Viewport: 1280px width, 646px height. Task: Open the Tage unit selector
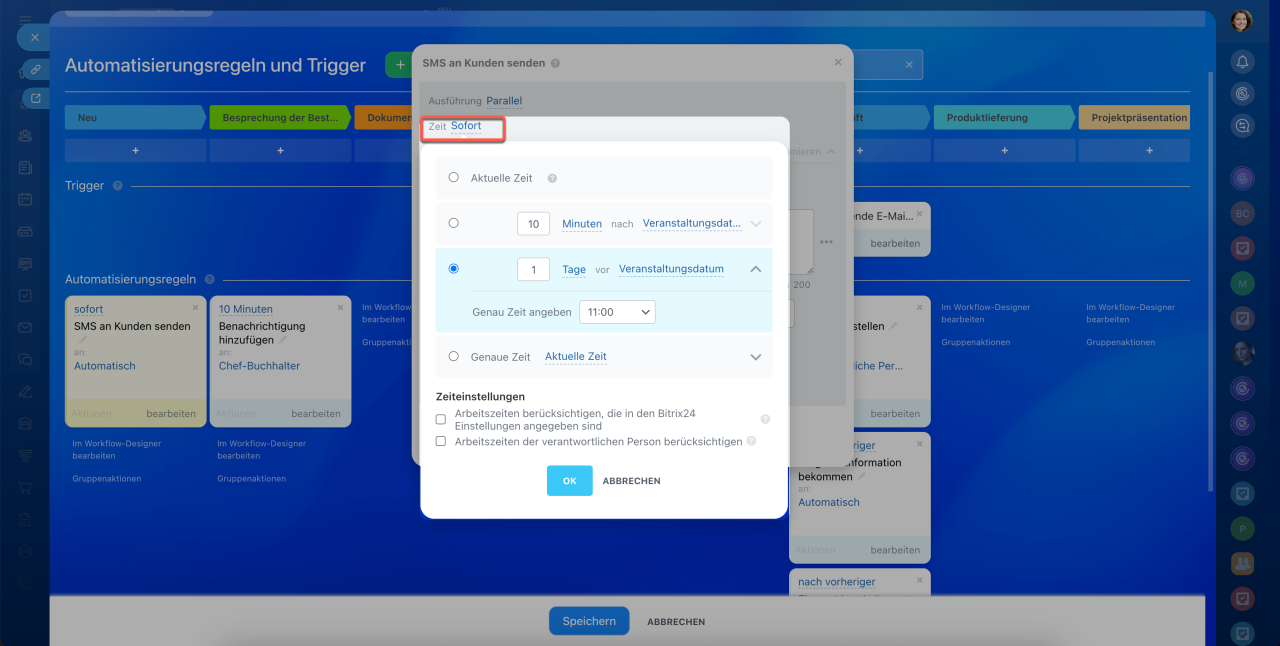pyautogui.click(x=574, y=270)
